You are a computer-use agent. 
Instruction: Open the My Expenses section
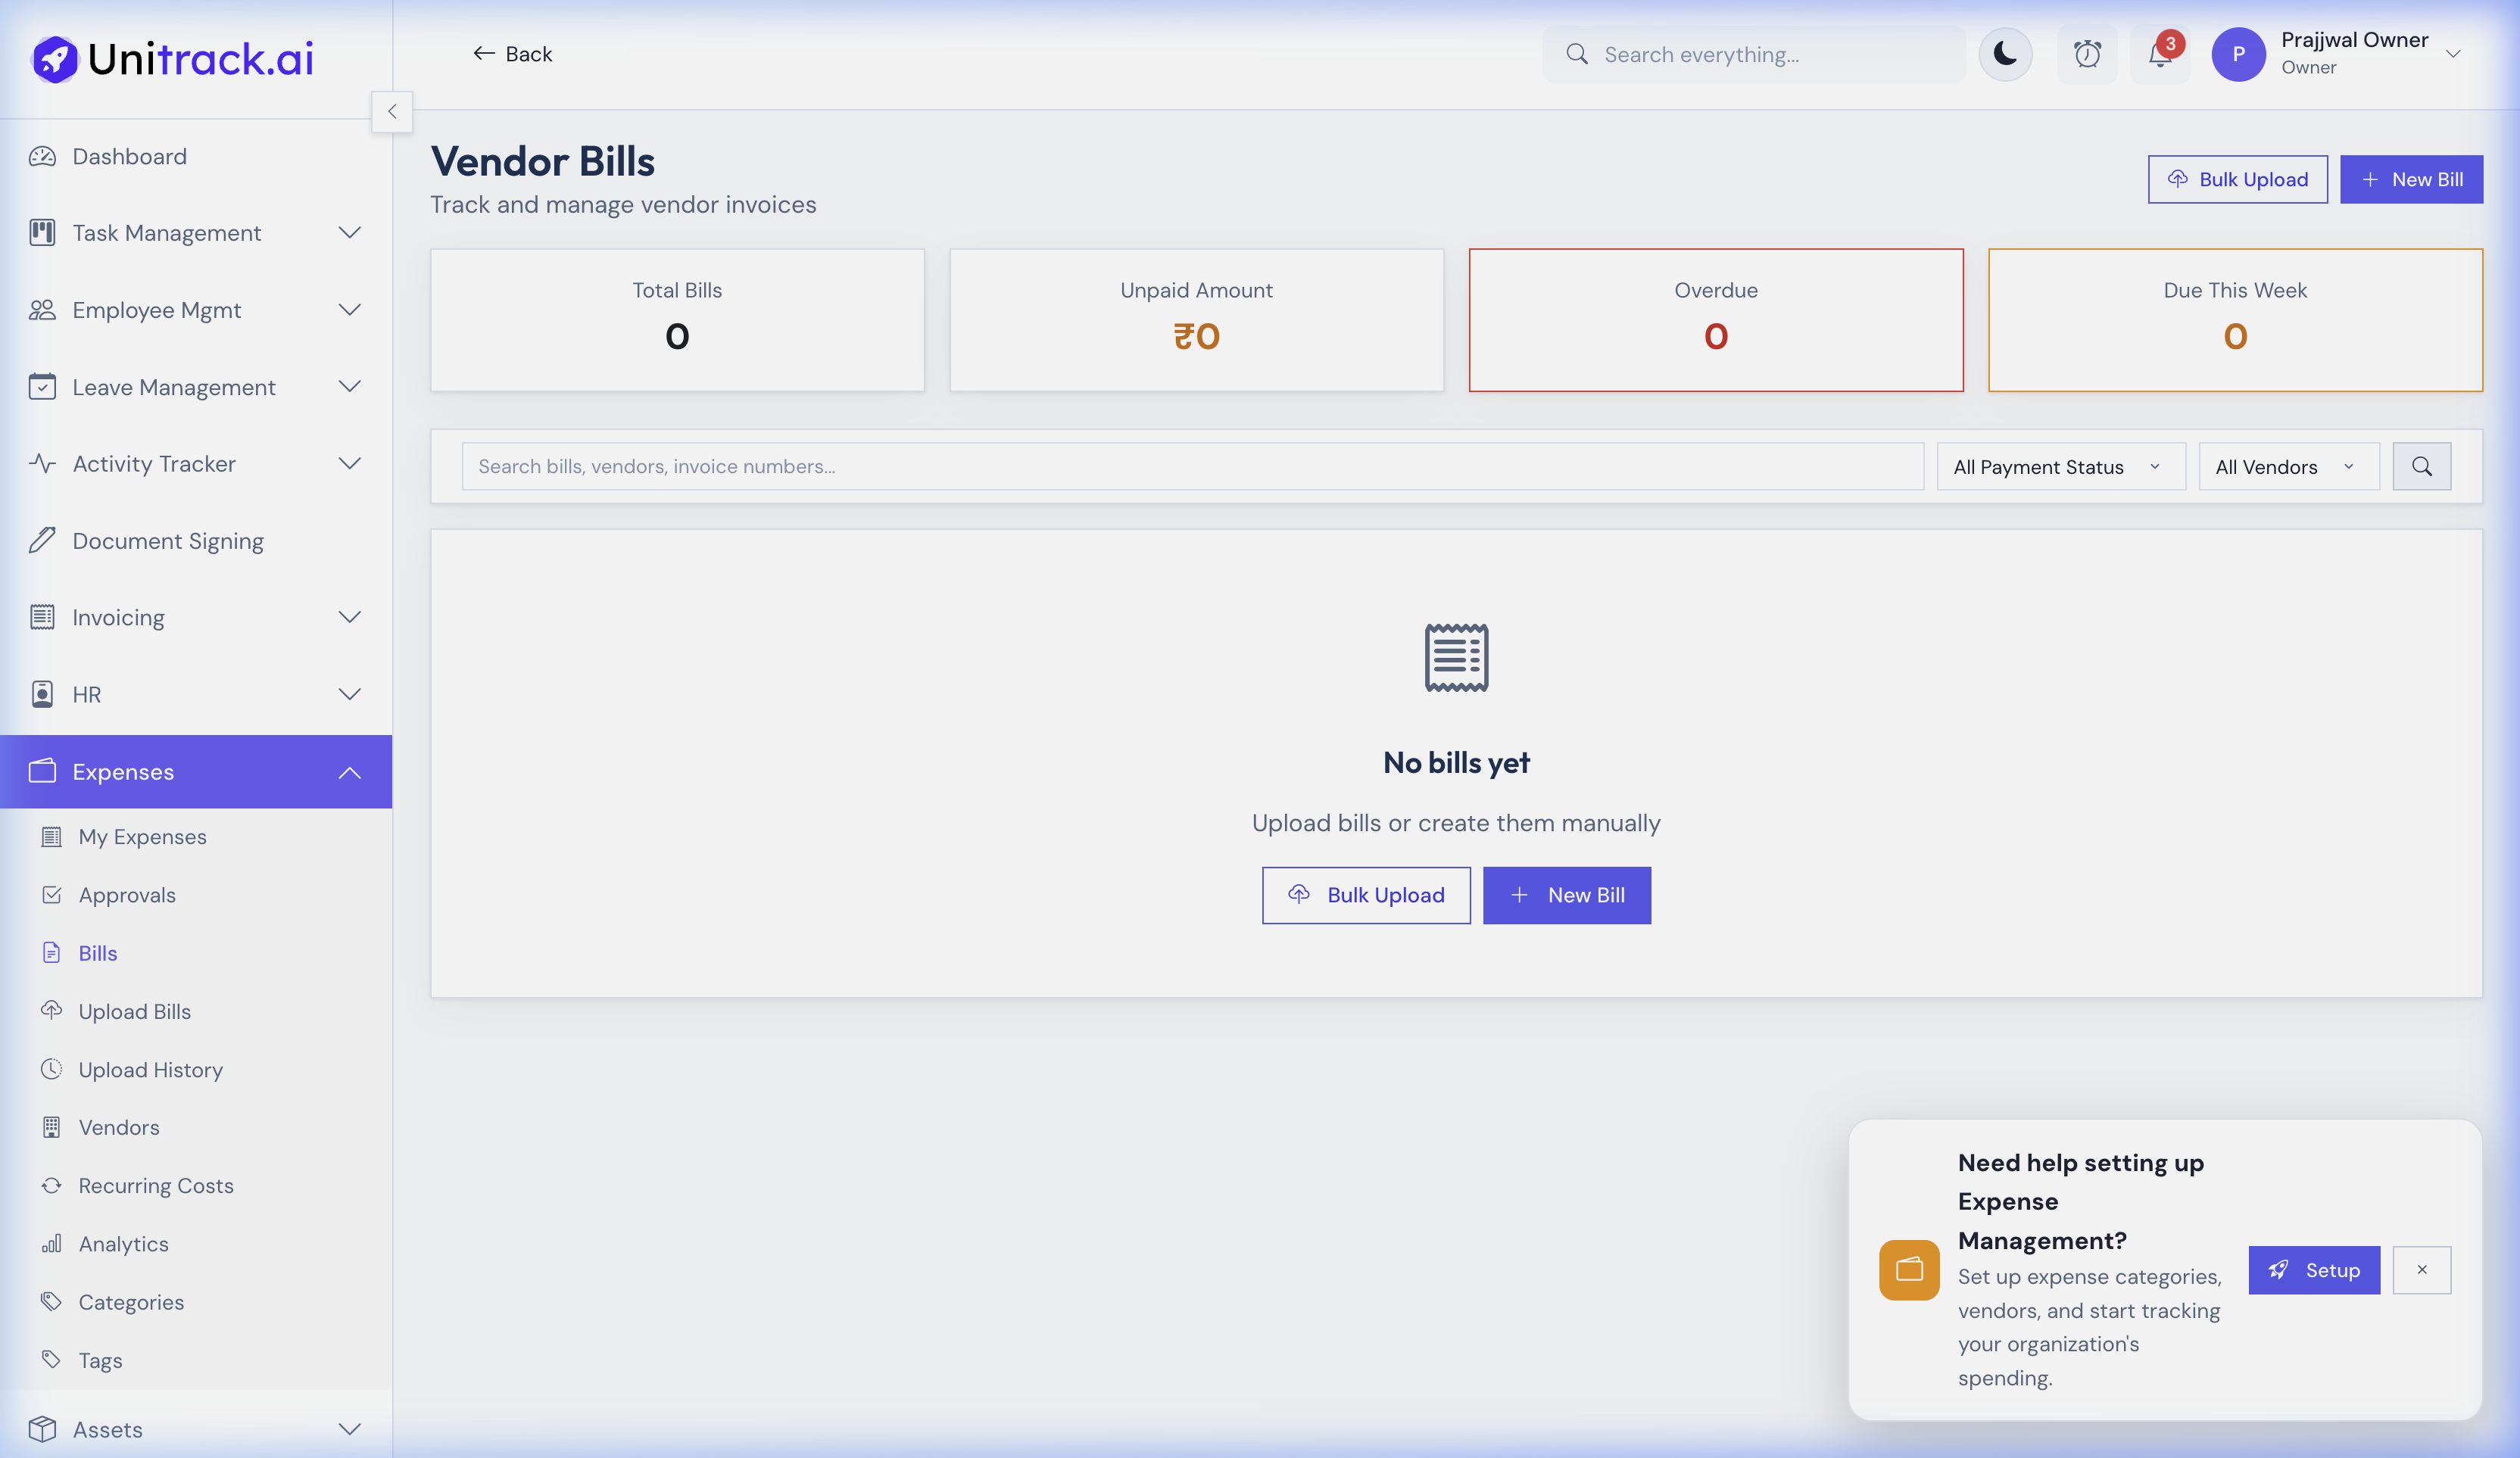coord(142,836)
